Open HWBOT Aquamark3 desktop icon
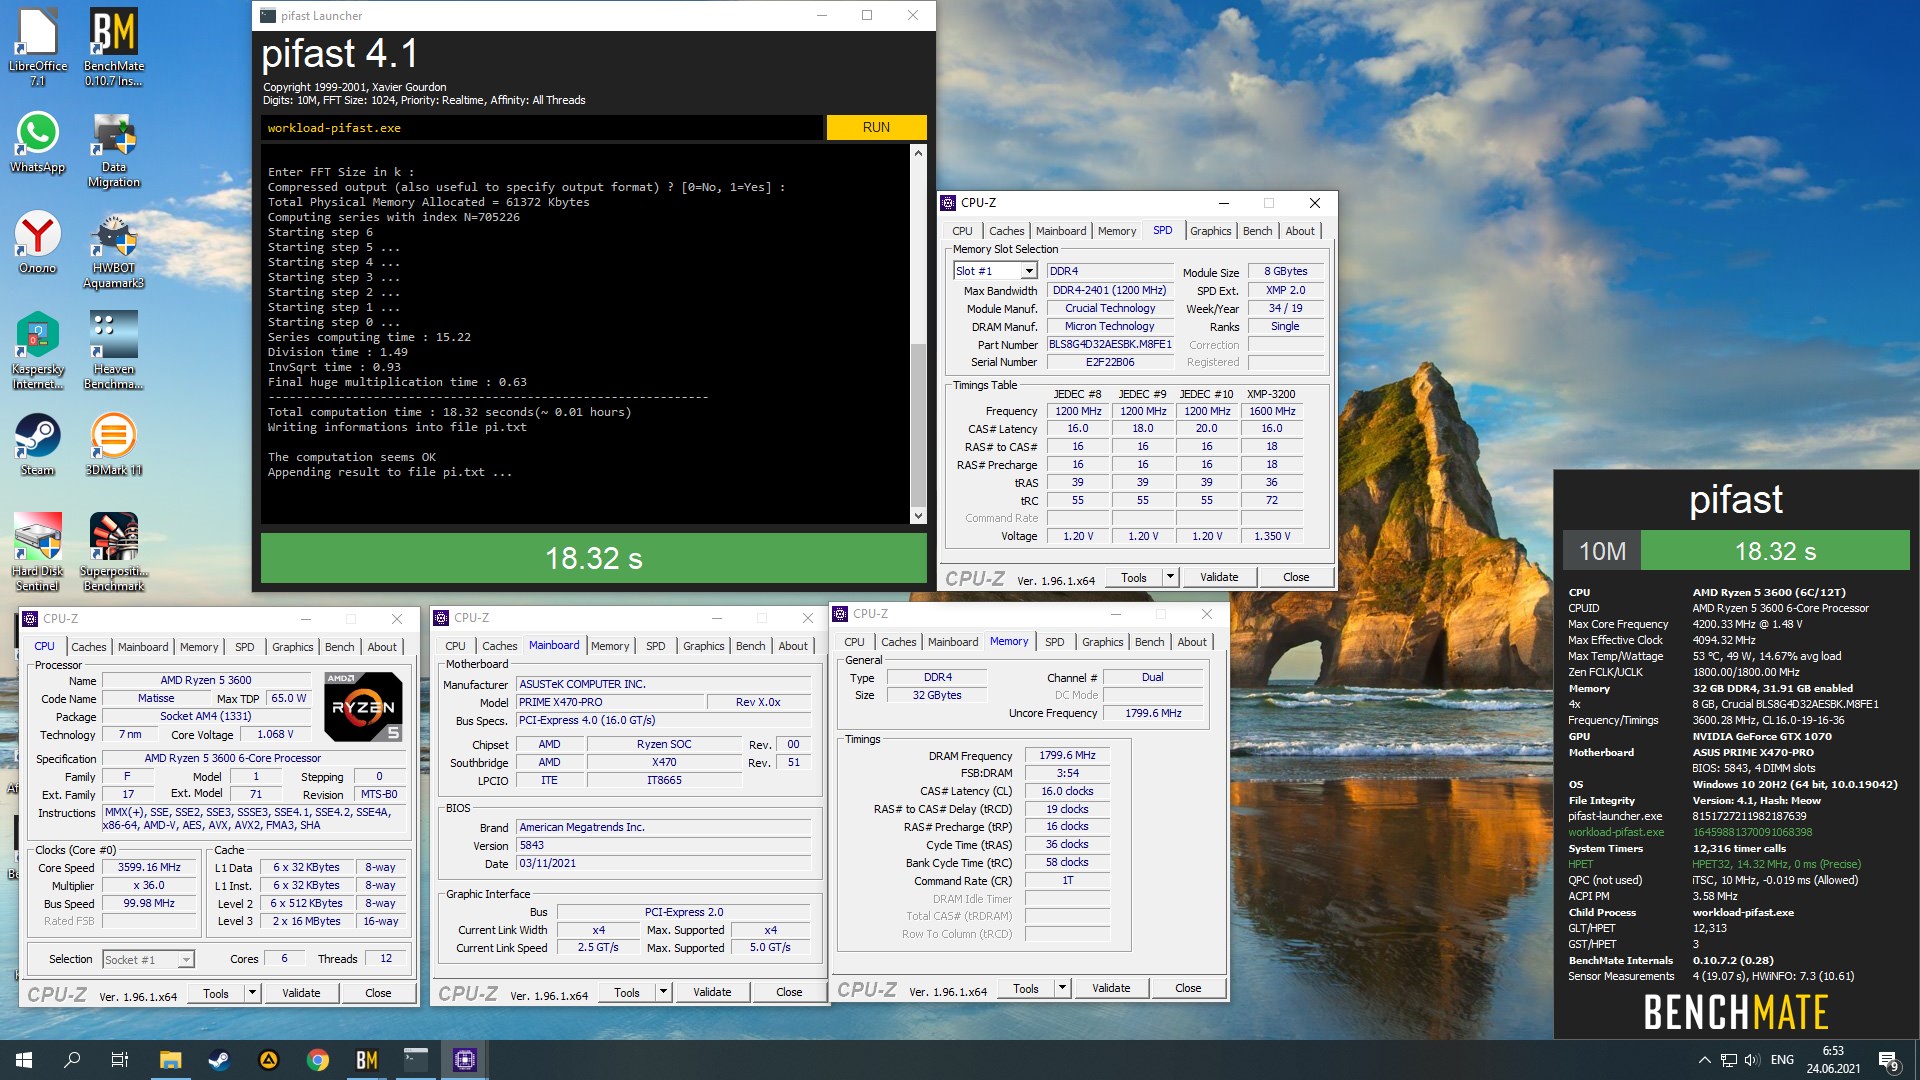Image resolution: width=1920 pixels, height=1080 pixels. pos(114,251)
